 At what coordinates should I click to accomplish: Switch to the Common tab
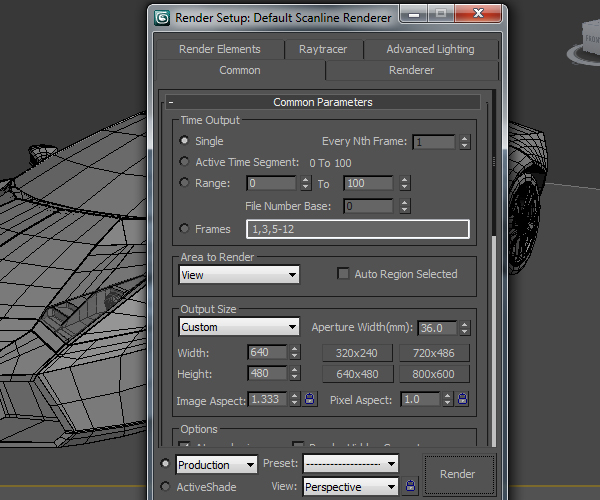[x=240, y=70]
